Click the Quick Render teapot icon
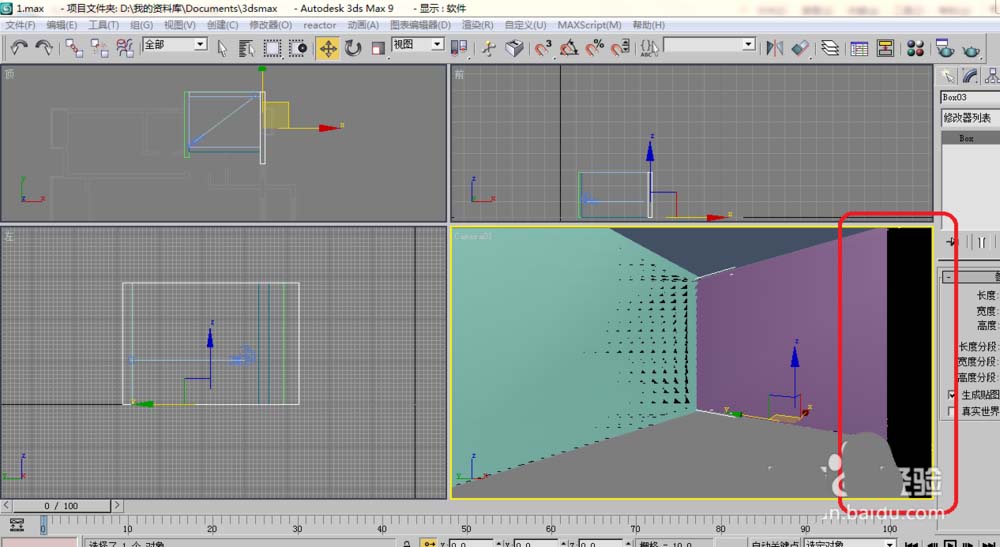The image size is (1000, 547). (x=972, y=47)
